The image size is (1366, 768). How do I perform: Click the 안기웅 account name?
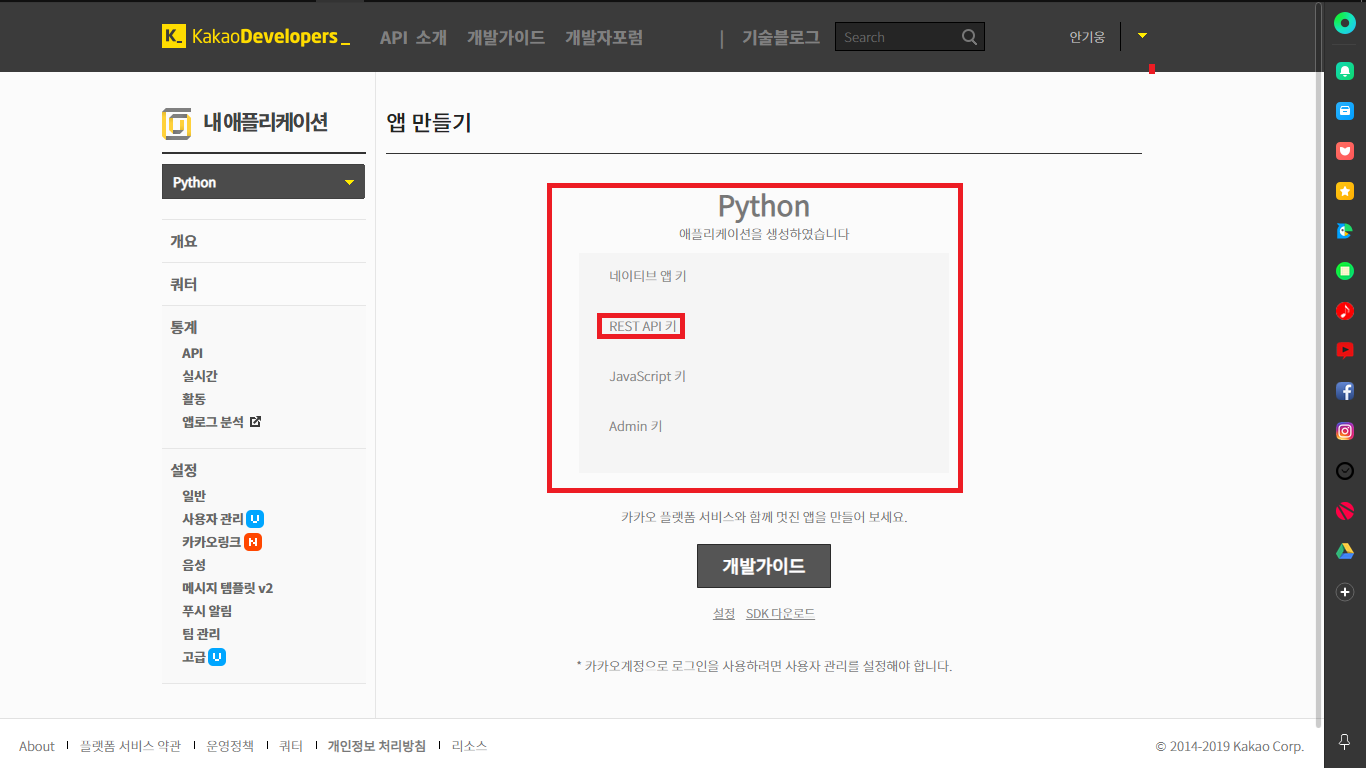tap(1087, 37)
